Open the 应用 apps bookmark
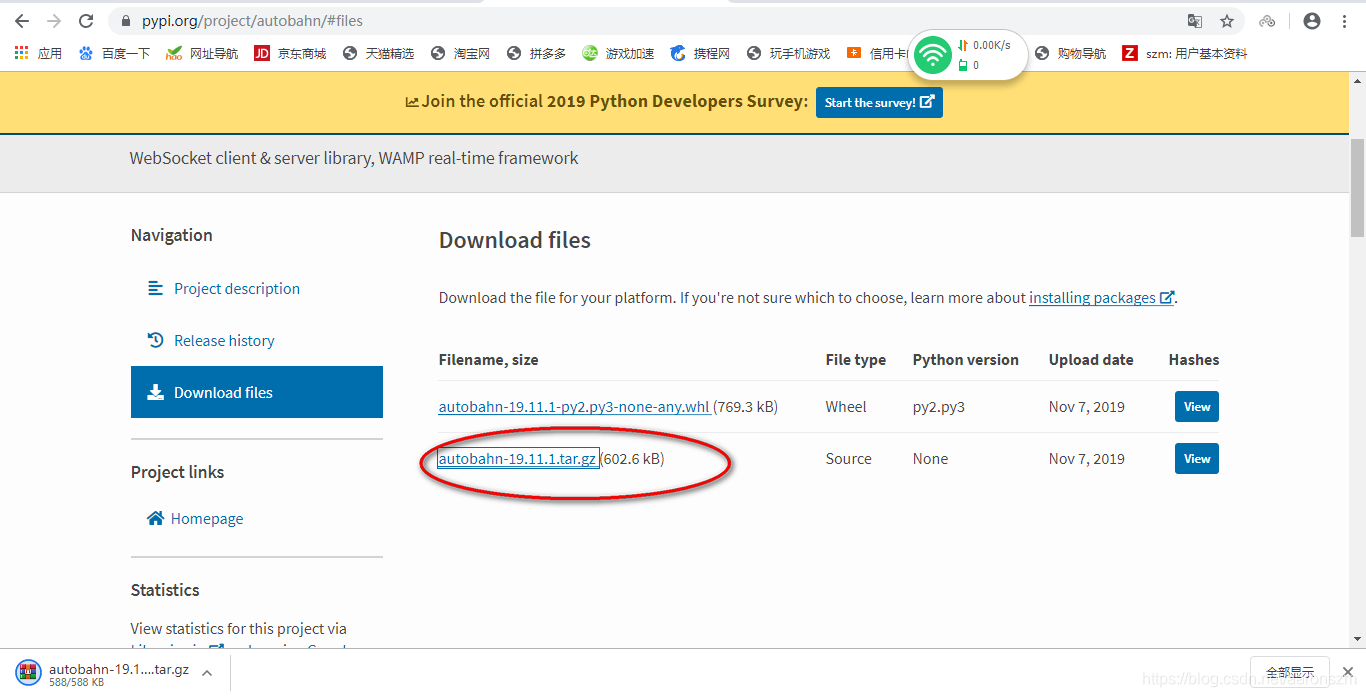This screenshot has width=1366, height=697. [38, 53]
